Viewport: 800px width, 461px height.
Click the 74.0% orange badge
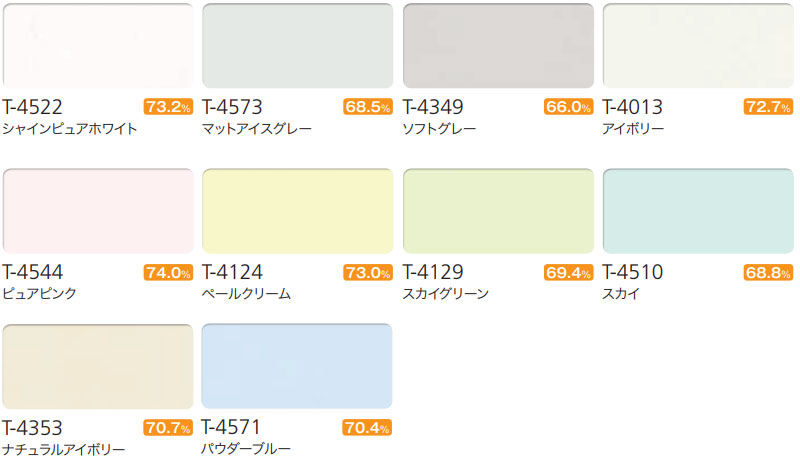coord(168,272)
